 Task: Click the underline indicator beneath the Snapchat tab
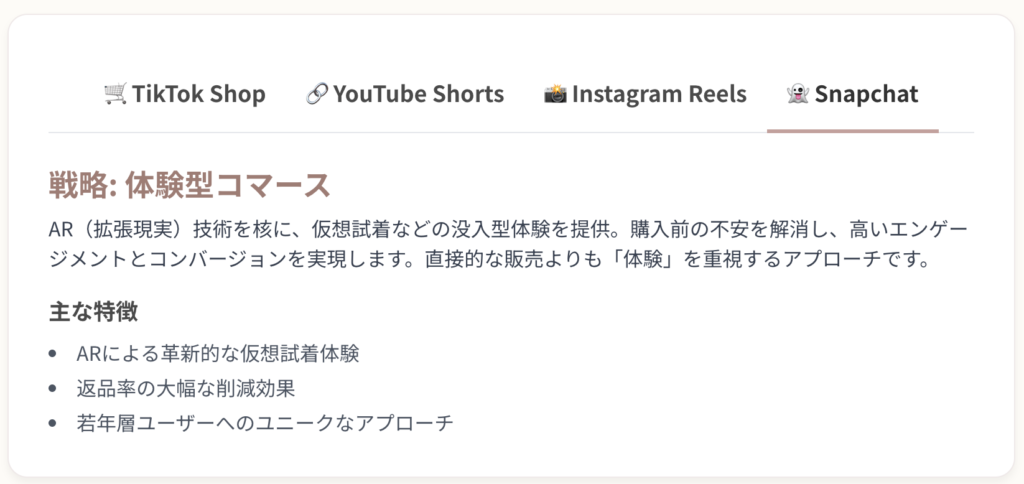click(853, 131)
